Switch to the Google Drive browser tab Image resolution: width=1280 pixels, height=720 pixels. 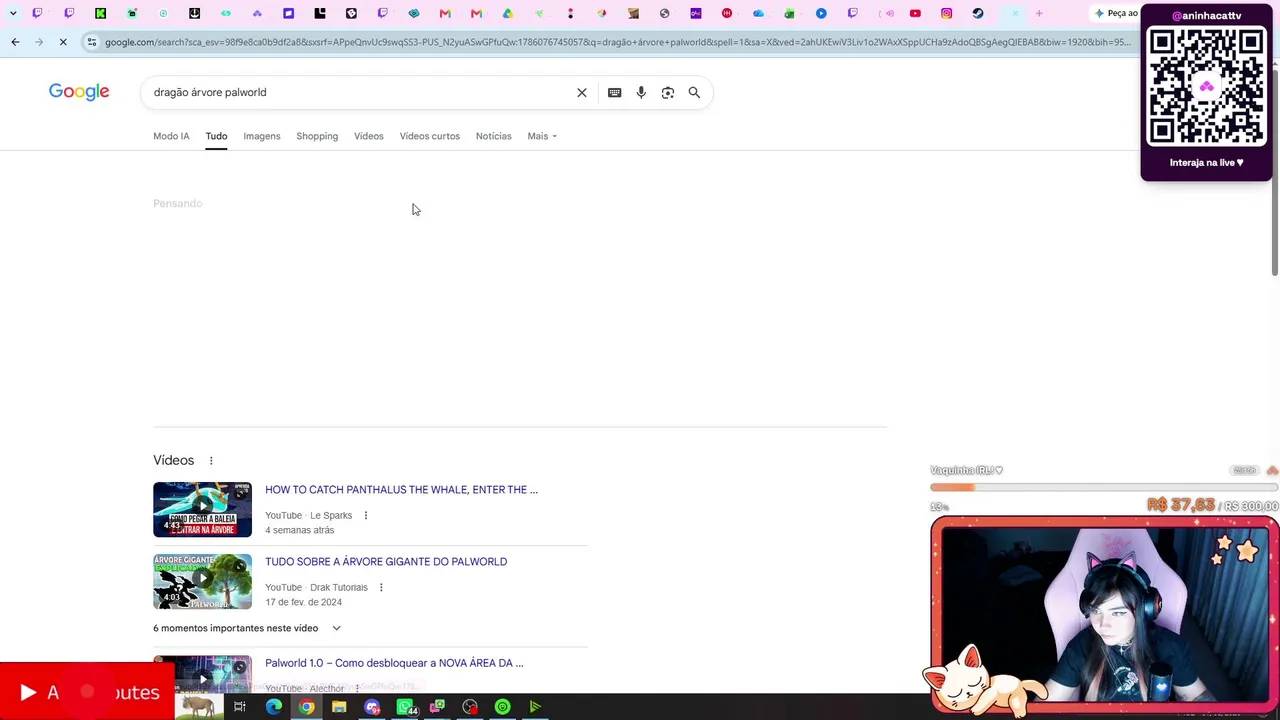pyautogui.click(x=508, y=13)
